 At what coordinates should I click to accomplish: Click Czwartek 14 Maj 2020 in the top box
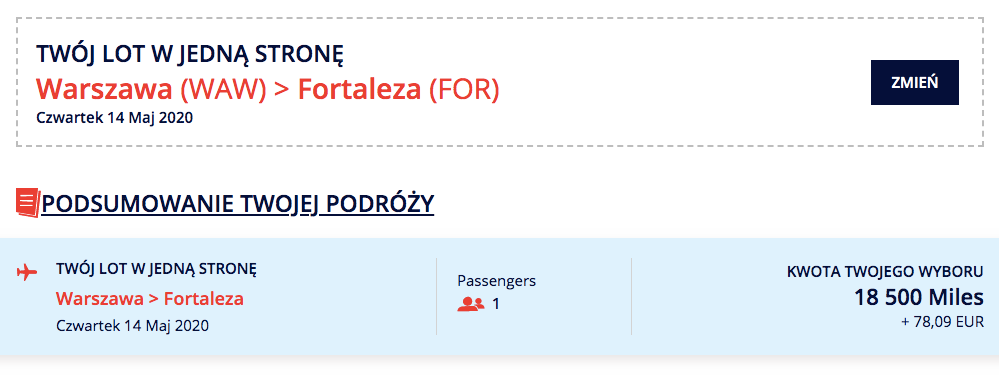click(x=115, y=118)
